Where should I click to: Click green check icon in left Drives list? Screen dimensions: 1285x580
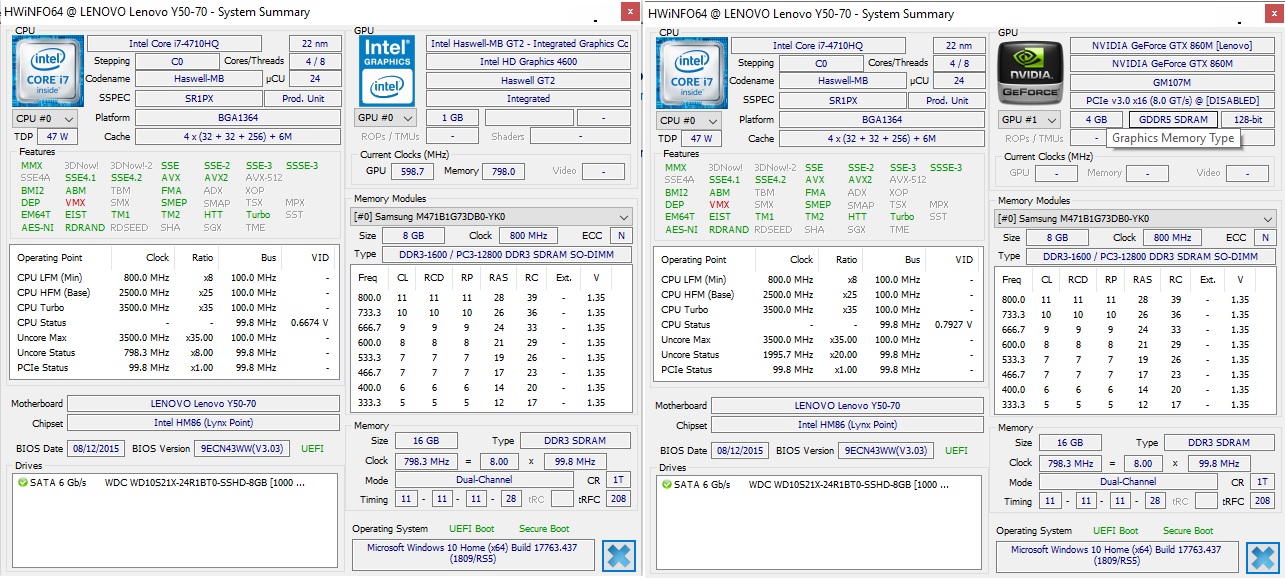point(22,483)
